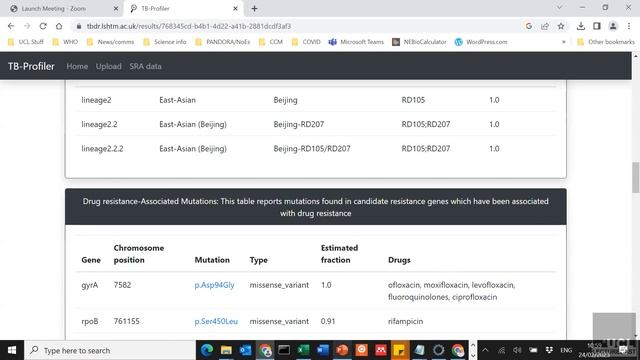Close the Launch Meeting - Zoom tab
This screenshot has height=360, width=640.
(x=116, y=9)
